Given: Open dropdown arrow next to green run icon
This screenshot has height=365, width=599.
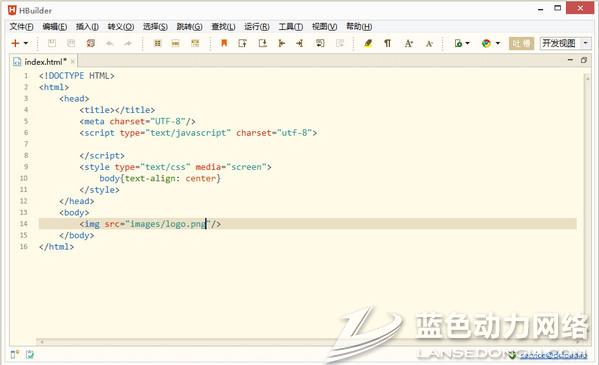Looking at the screenshot, I should (468, 43).
